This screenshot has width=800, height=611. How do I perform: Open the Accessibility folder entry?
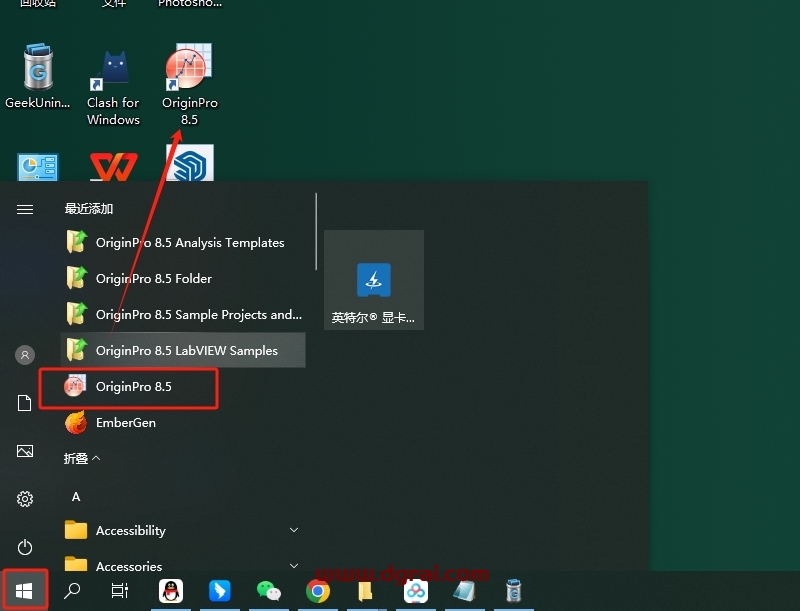tap(183, 530)
